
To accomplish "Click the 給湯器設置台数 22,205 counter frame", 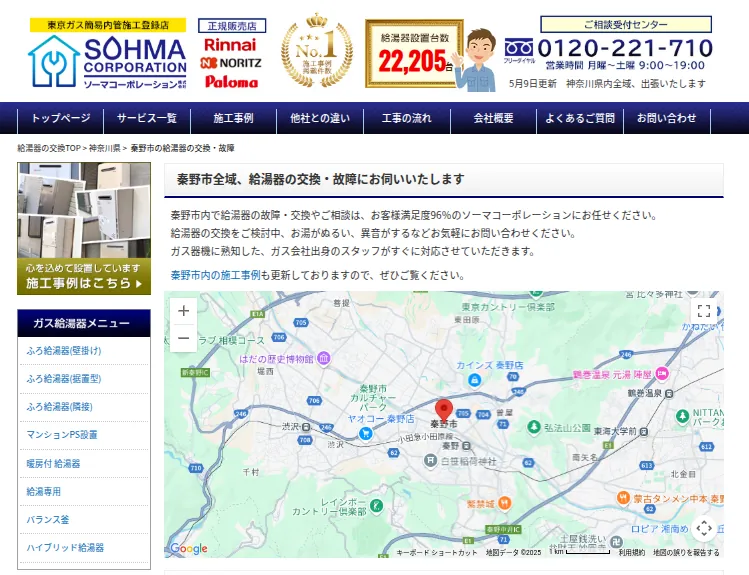I will 414,53.
